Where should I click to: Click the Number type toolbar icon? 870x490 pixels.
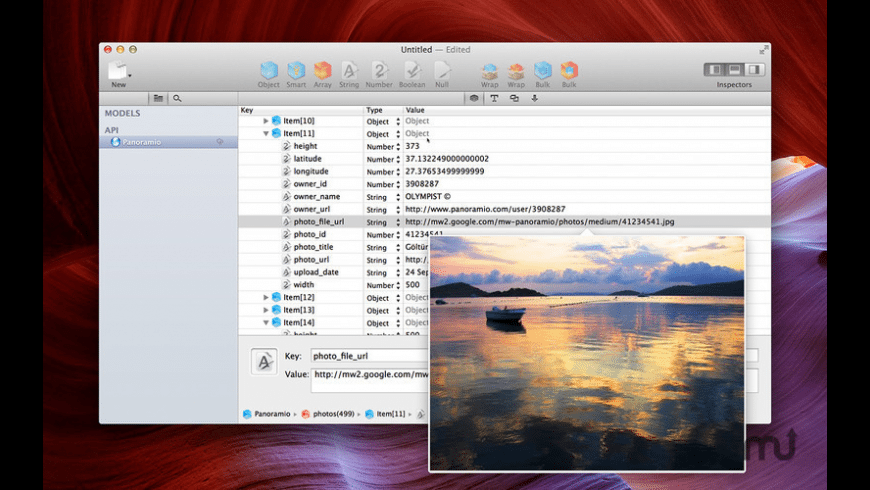[379, 71]
